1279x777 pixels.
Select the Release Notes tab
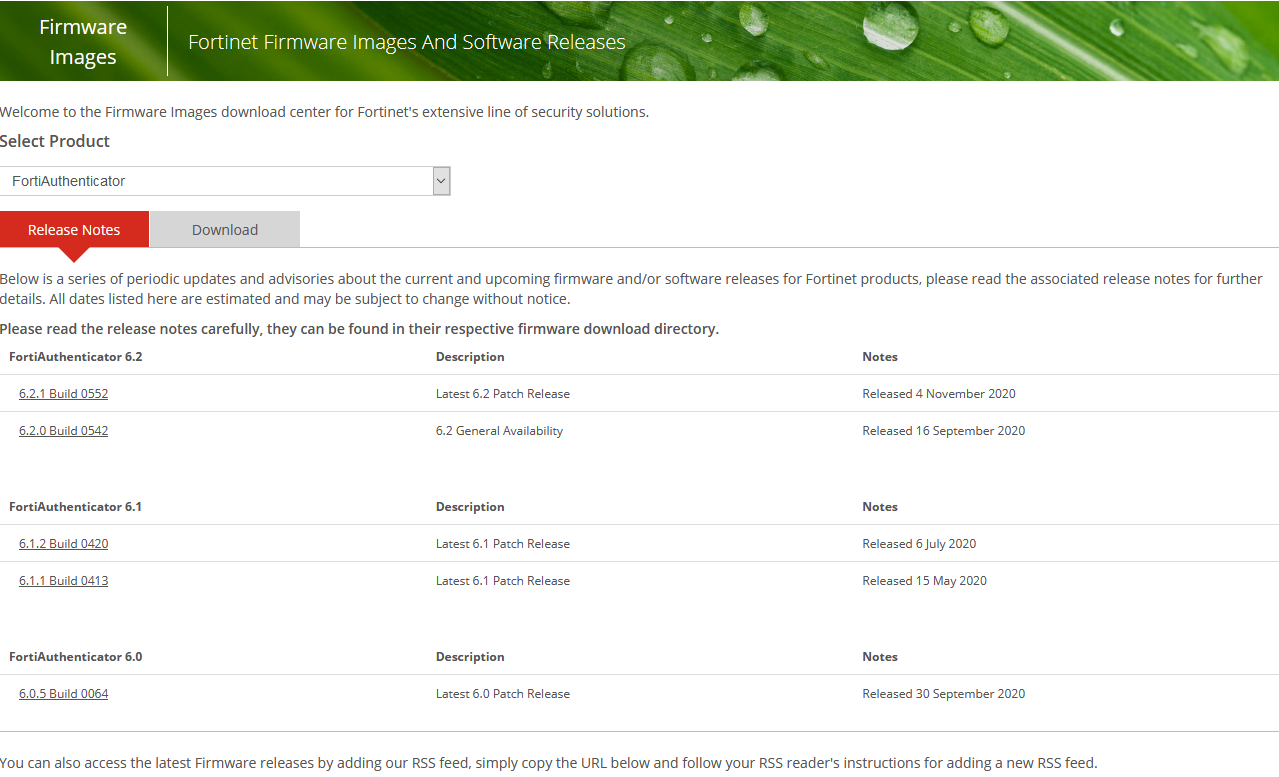click(x=73, y=229)
